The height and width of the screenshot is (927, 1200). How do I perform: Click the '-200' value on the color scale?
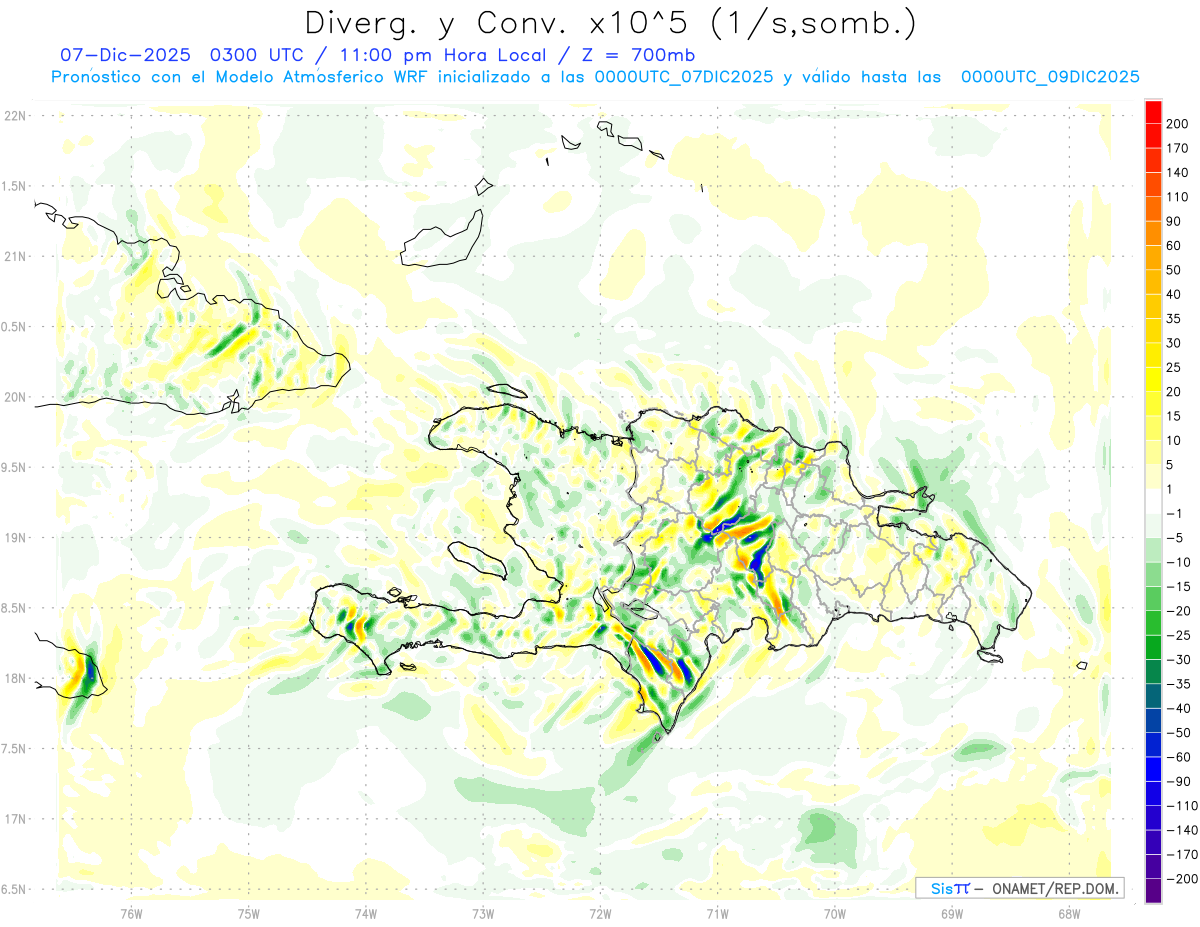[1181, 878]
